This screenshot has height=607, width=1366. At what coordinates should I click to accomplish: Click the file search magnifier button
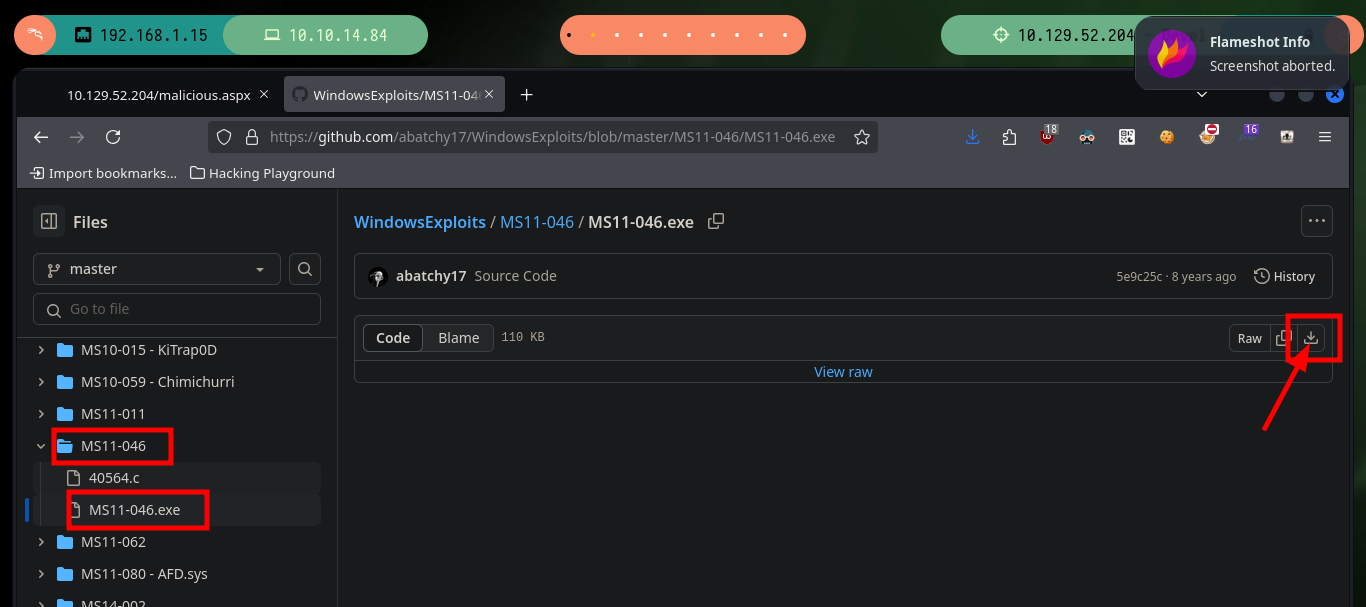coord(305,269)
